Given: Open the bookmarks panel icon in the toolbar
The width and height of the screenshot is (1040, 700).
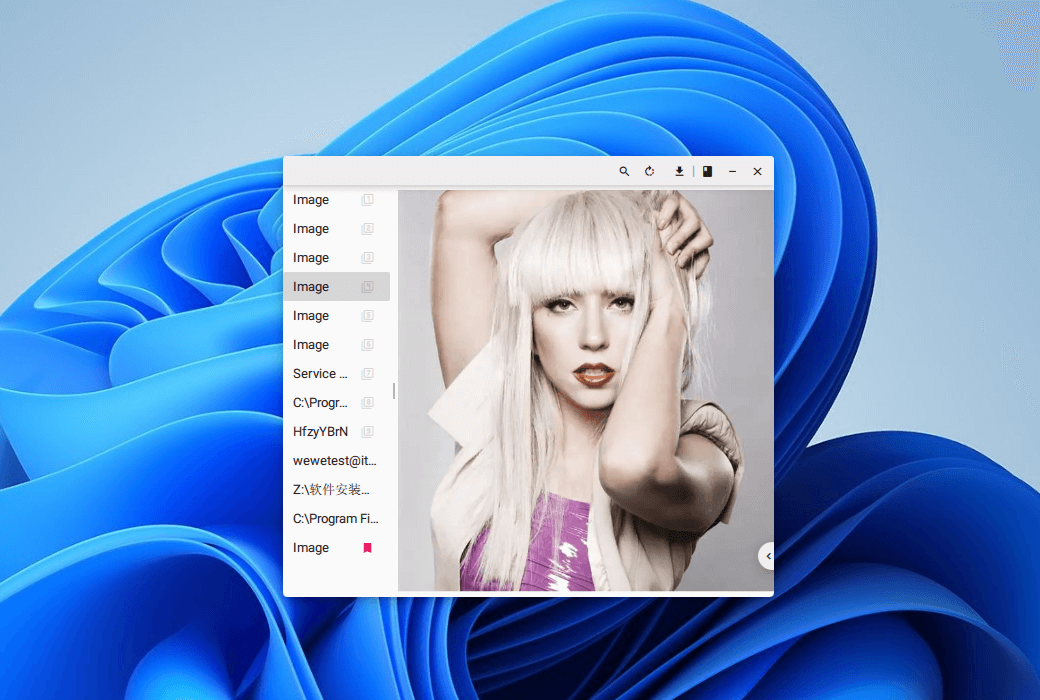Looking at the screenshot, I should tap(708, 171).
